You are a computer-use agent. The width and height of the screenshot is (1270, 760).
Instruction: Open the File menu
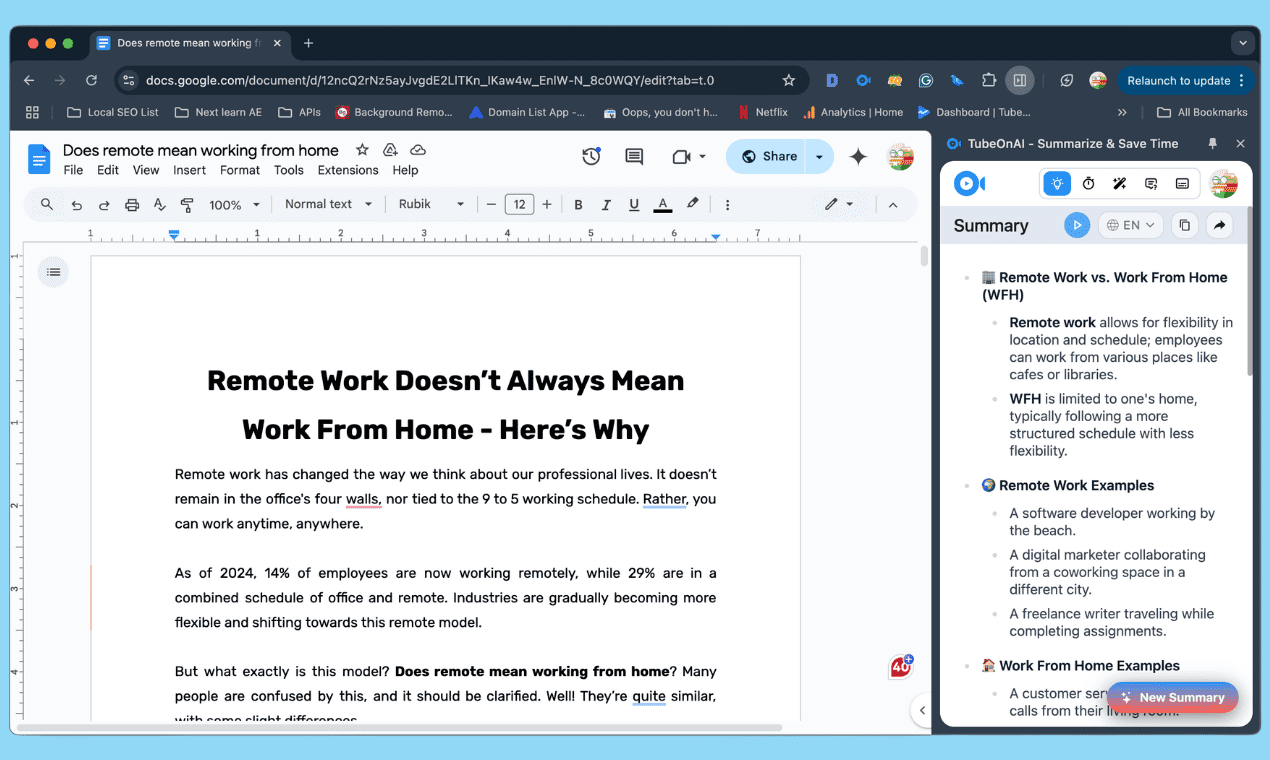click(73, 170)
